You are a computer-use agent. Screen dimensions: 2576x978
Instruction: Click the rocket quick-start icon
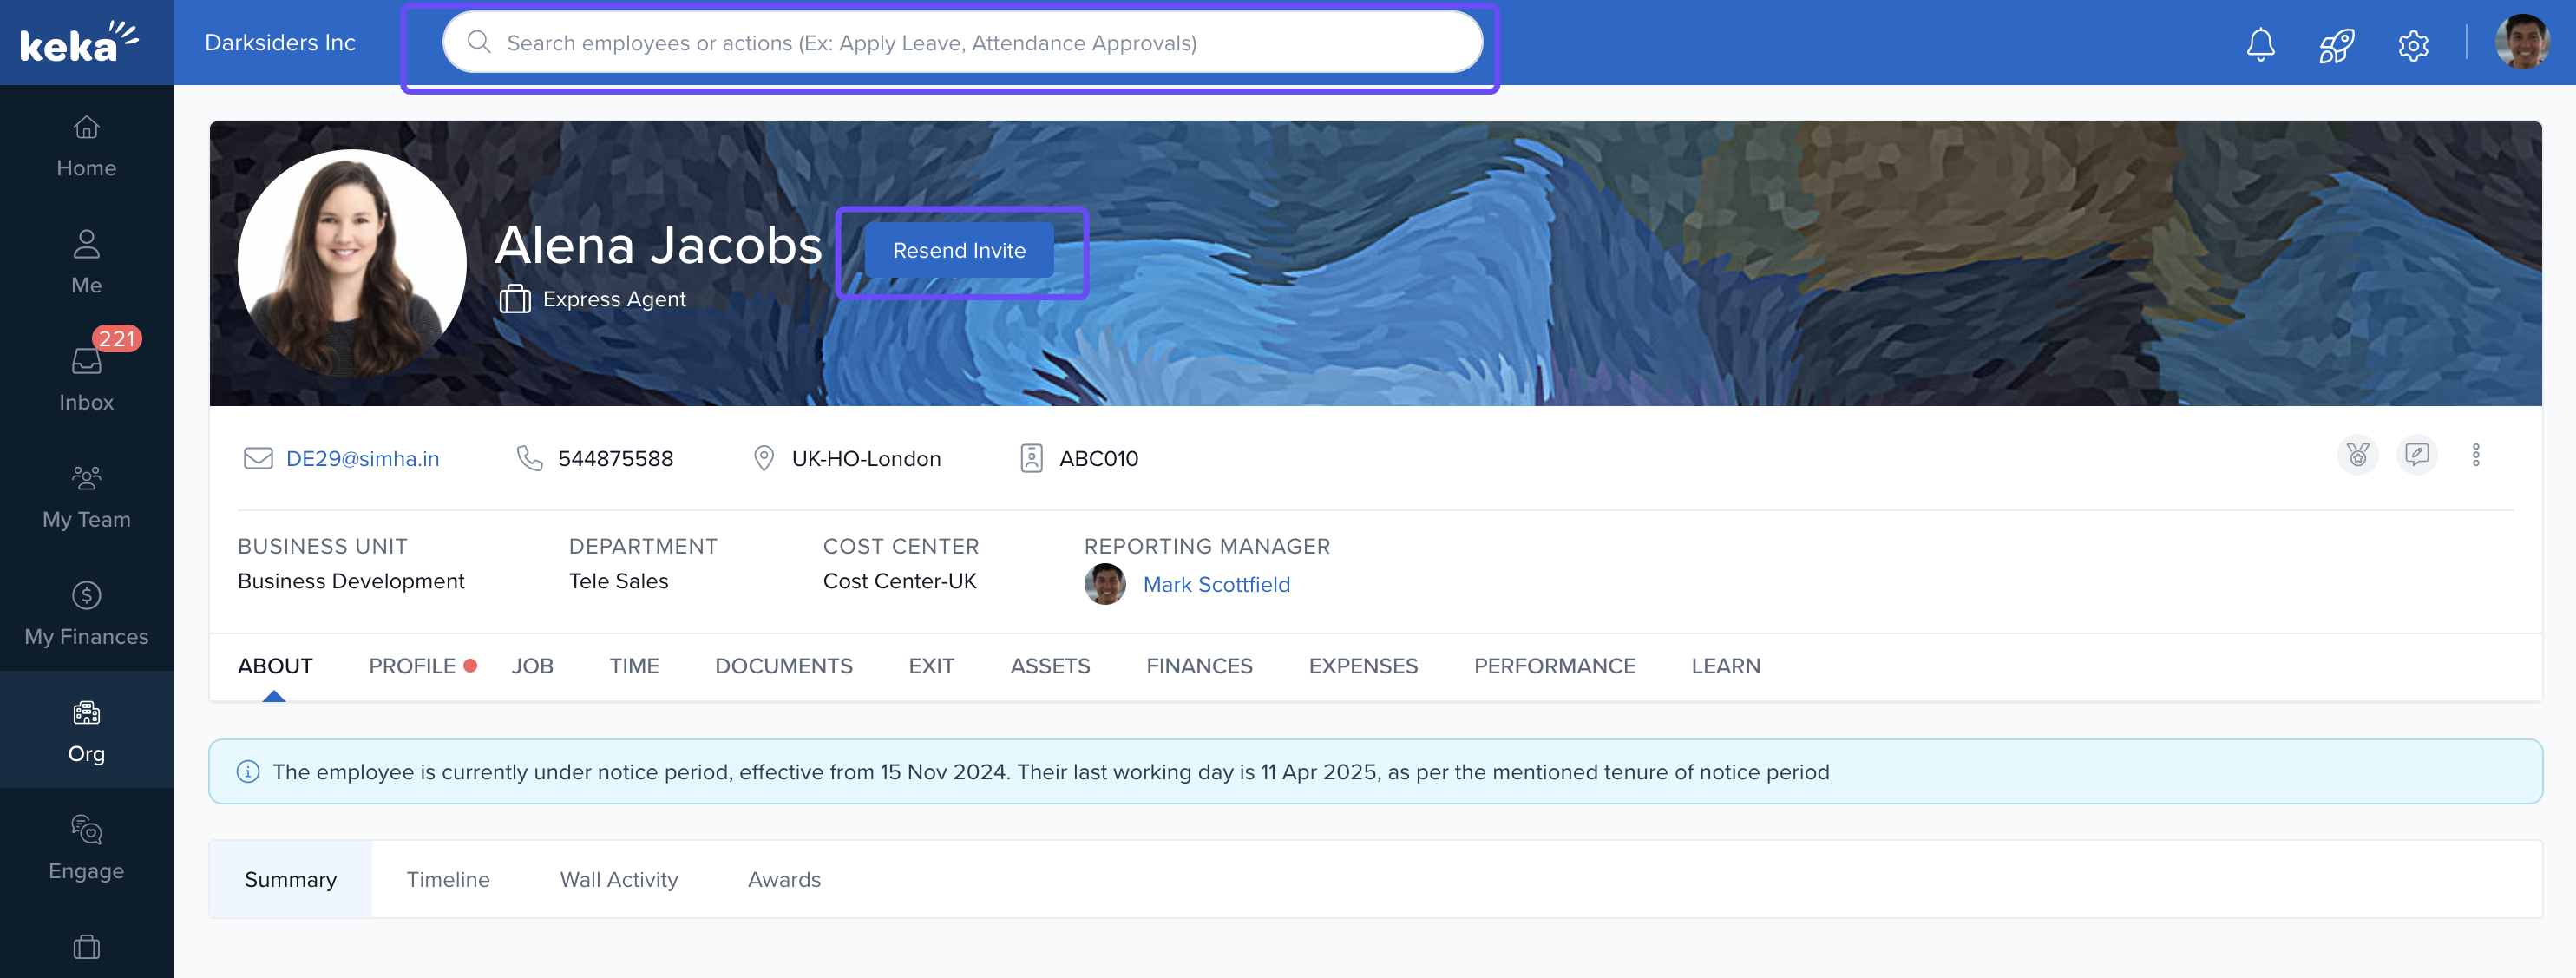point(2336,44)
